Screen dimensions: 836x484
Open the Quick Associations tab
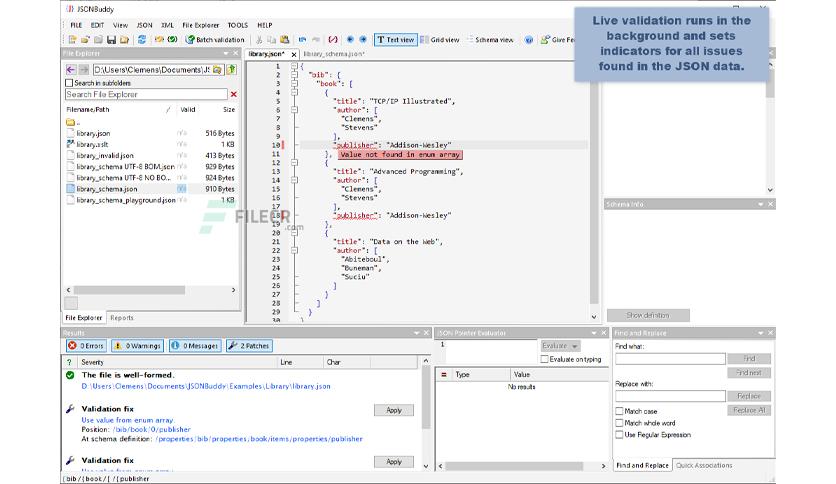tap(704, 465)
